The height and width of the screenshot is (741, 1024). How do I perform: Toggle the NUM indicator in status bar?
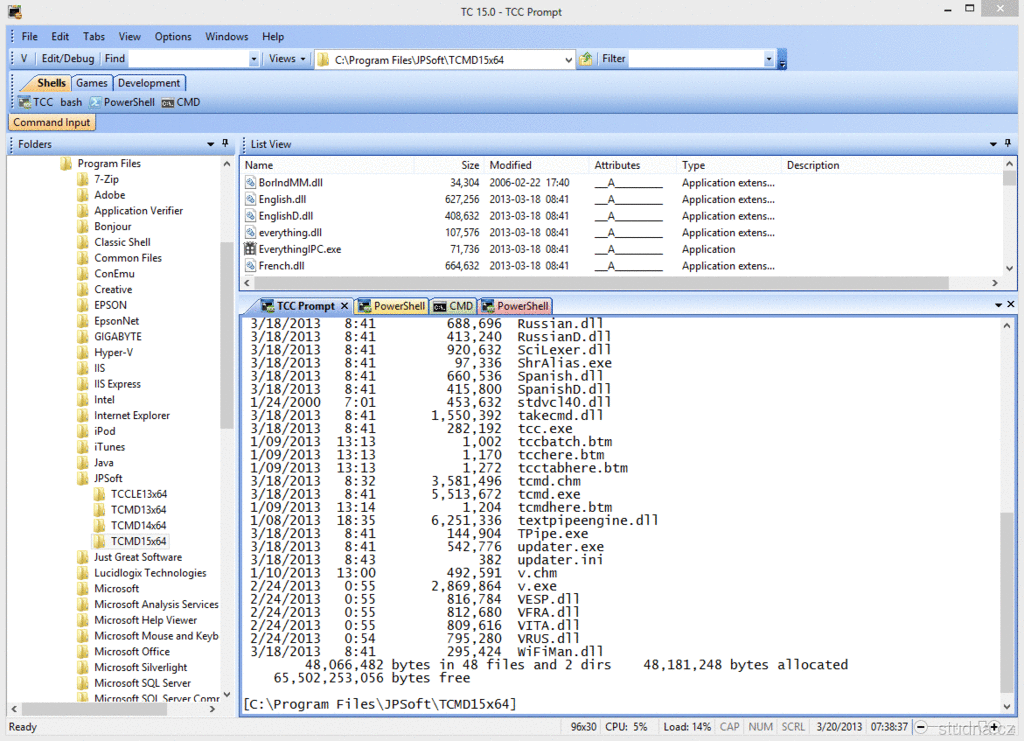[760, 727]
